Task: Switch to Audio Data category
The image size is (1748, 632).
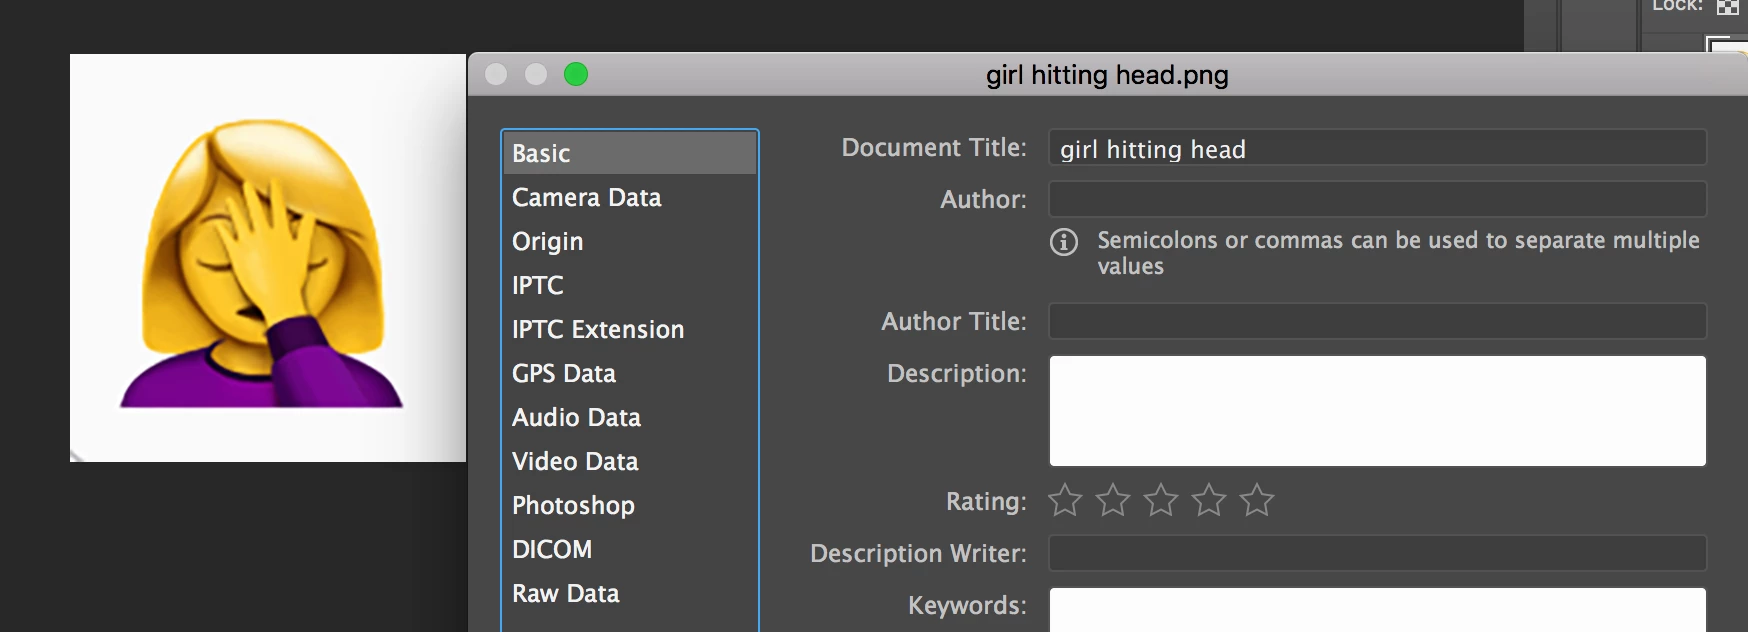Action: pyautogui.click(x=629, y=417)
